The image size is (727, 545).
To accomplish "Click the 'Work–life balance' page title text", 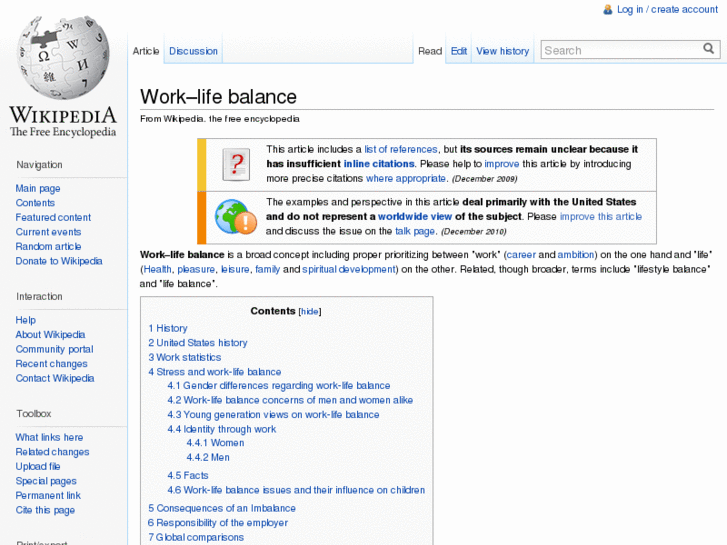I will click(218, 97).
